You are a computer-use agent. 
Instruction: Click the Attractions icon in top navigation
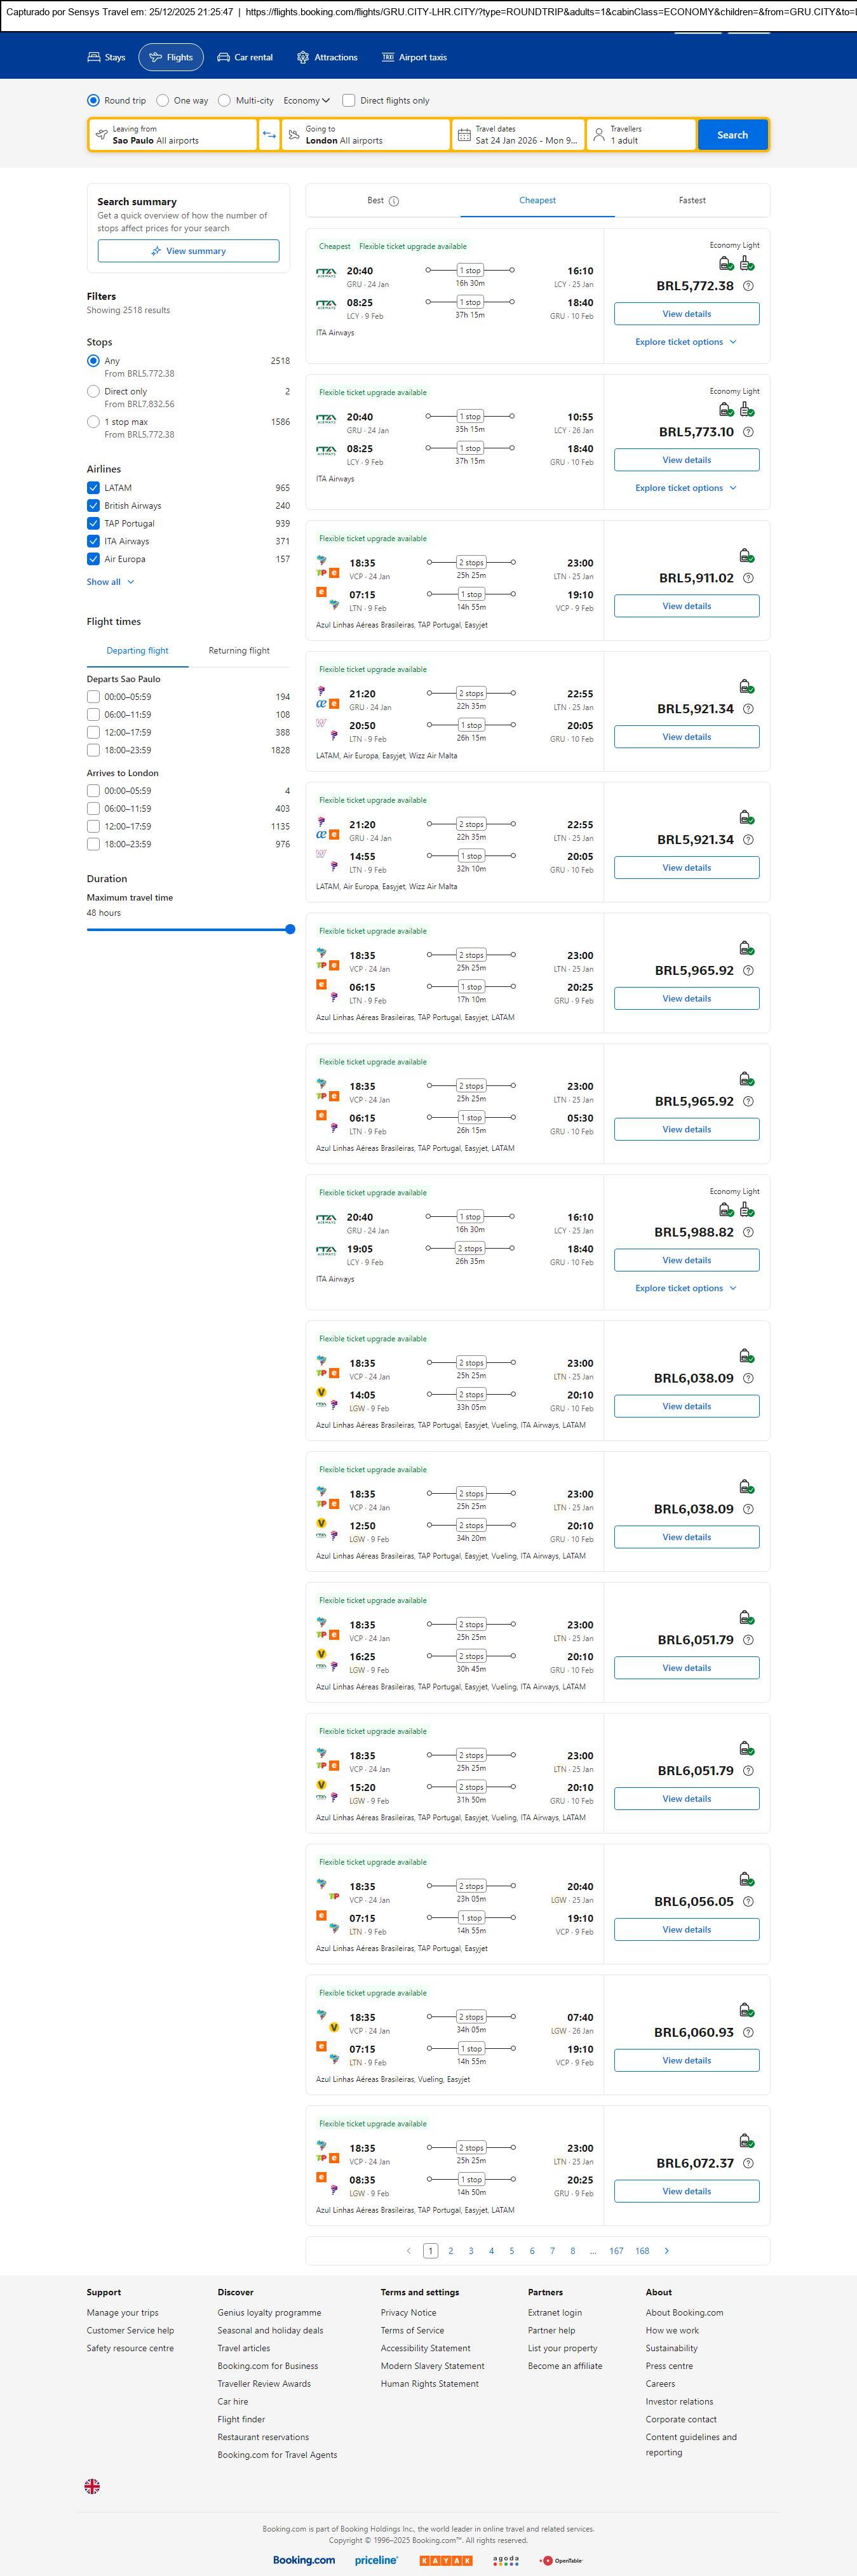point(303,58)
